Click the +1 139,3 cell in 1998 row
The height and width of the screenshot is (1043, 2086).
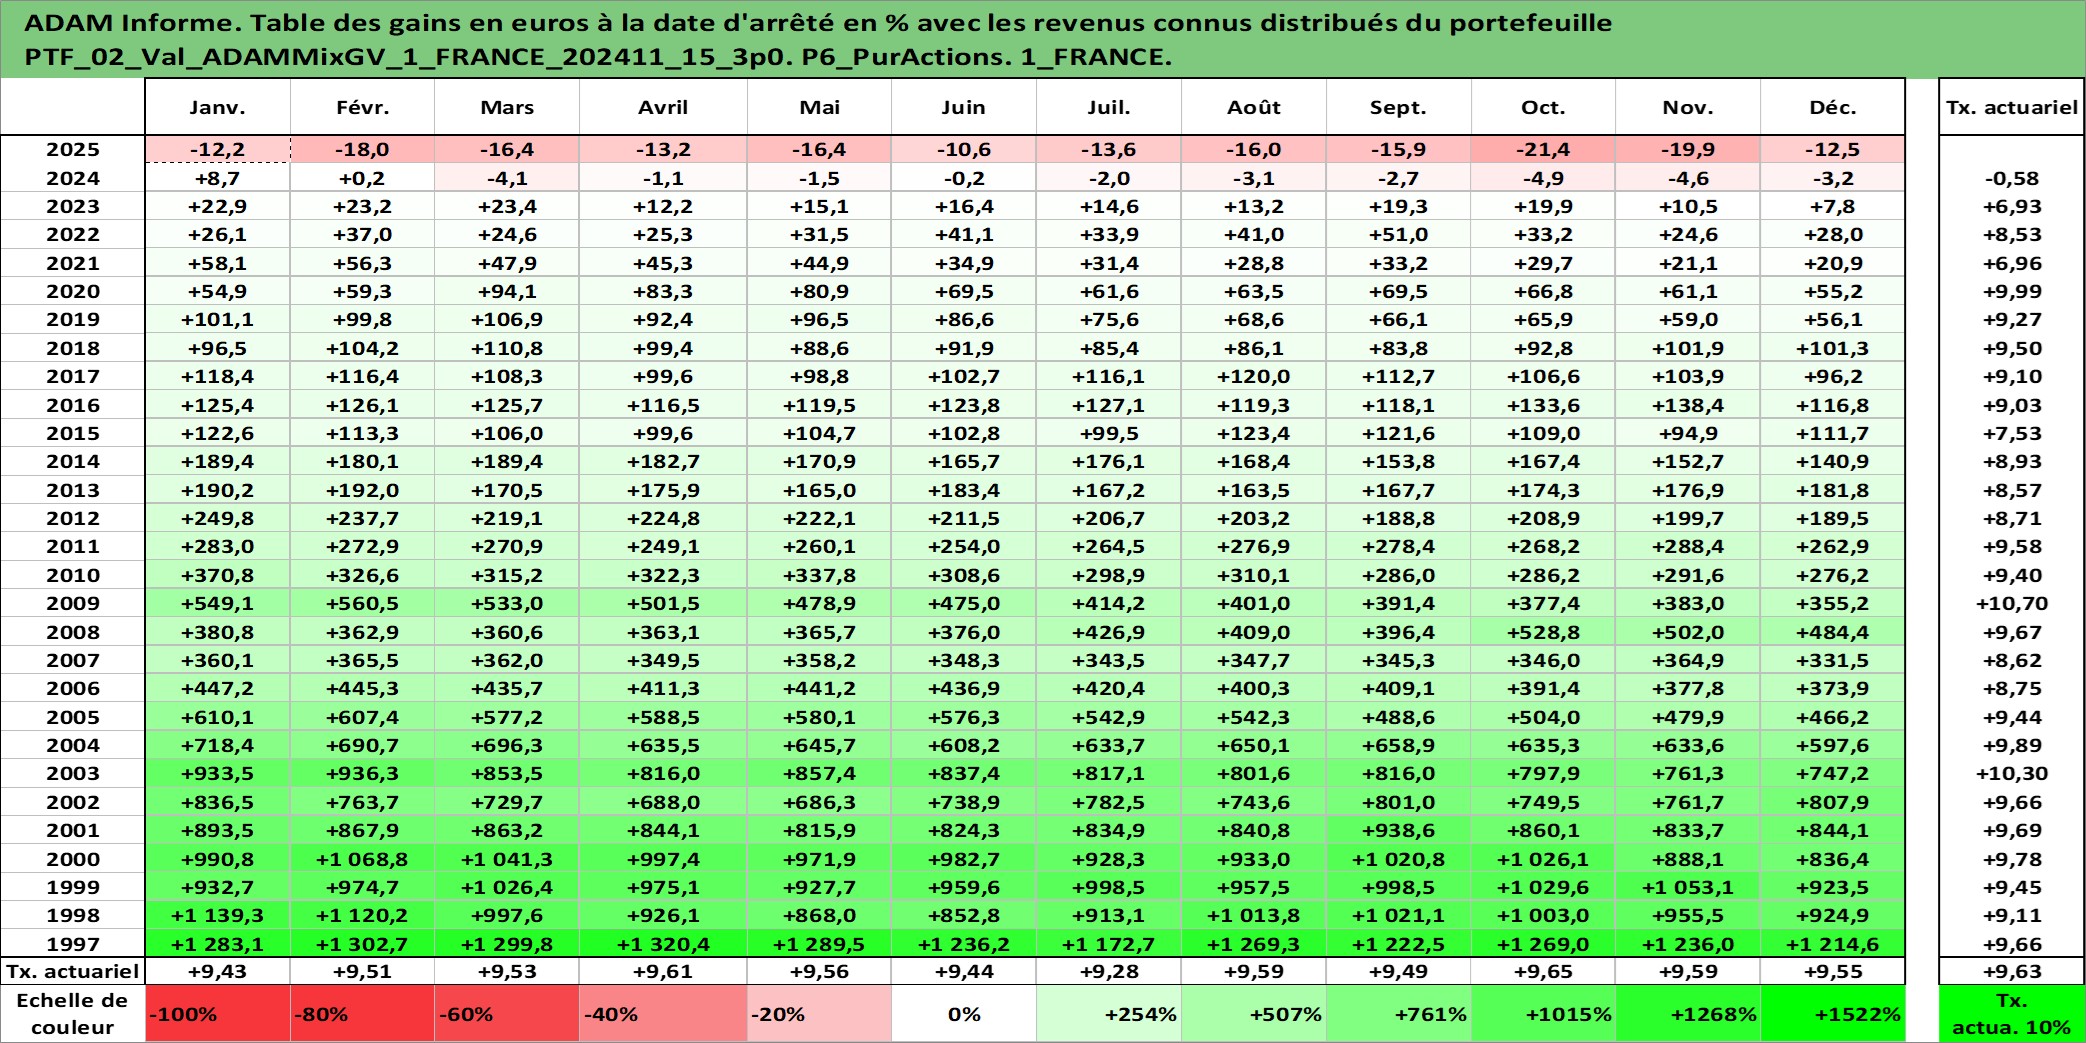(218, 915)
